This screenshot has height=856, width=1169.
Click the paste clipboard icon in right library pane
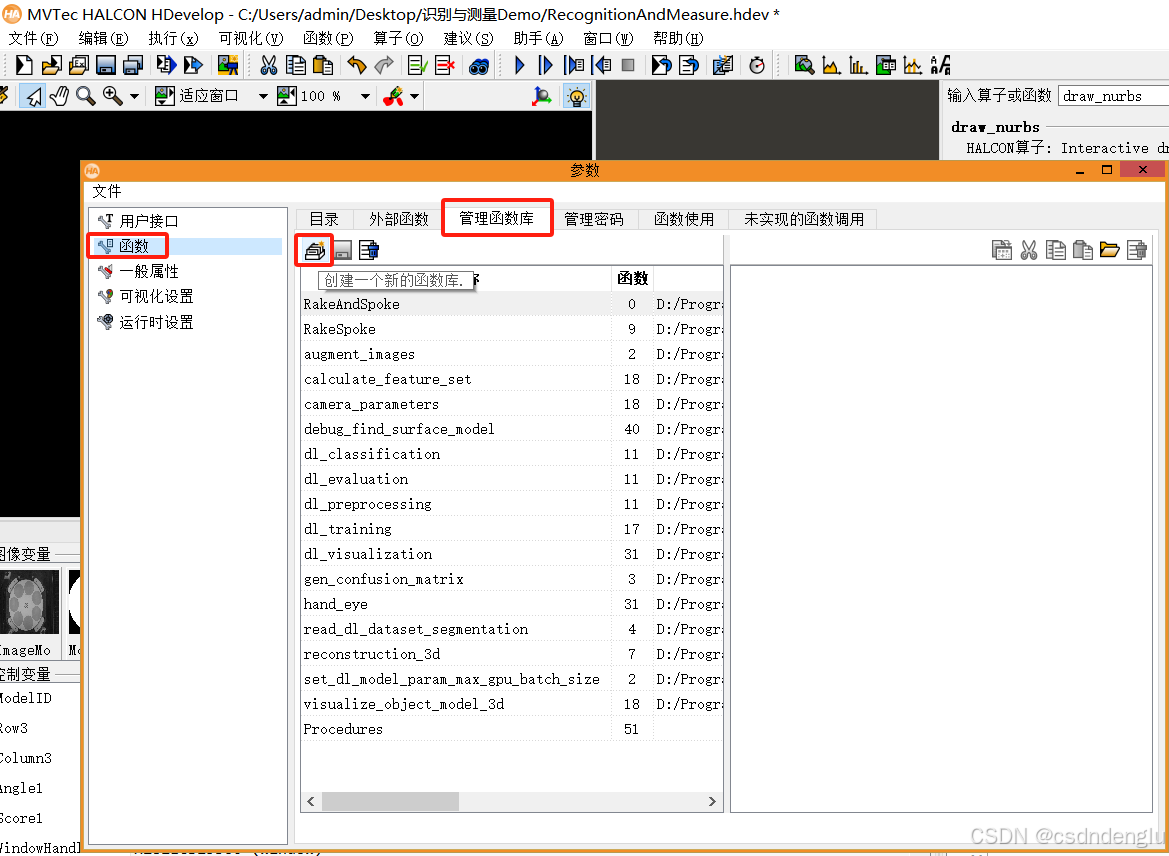tap(1083, 250)
